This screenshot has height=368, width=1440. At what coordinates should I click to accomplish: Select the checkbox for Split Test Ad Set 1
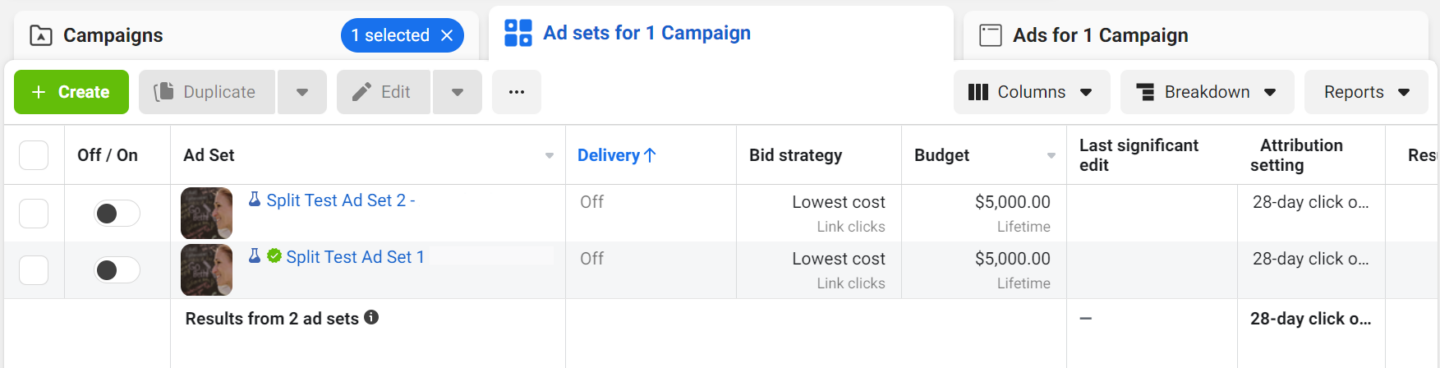click(x=34, y=270)
